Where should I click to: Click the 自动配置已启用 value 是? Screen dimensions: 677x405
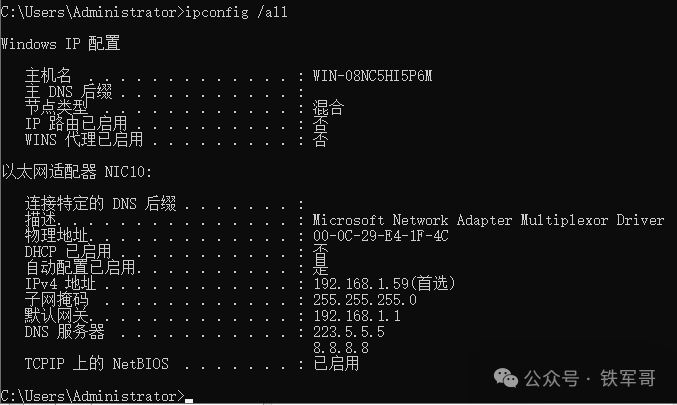tap(321, 268)
